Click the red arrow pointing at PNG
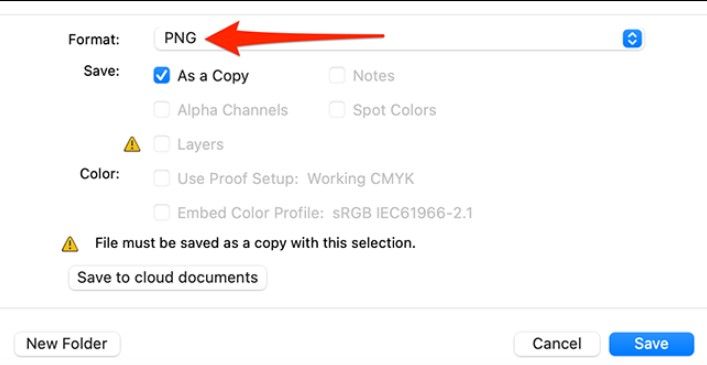 (294, 38)
